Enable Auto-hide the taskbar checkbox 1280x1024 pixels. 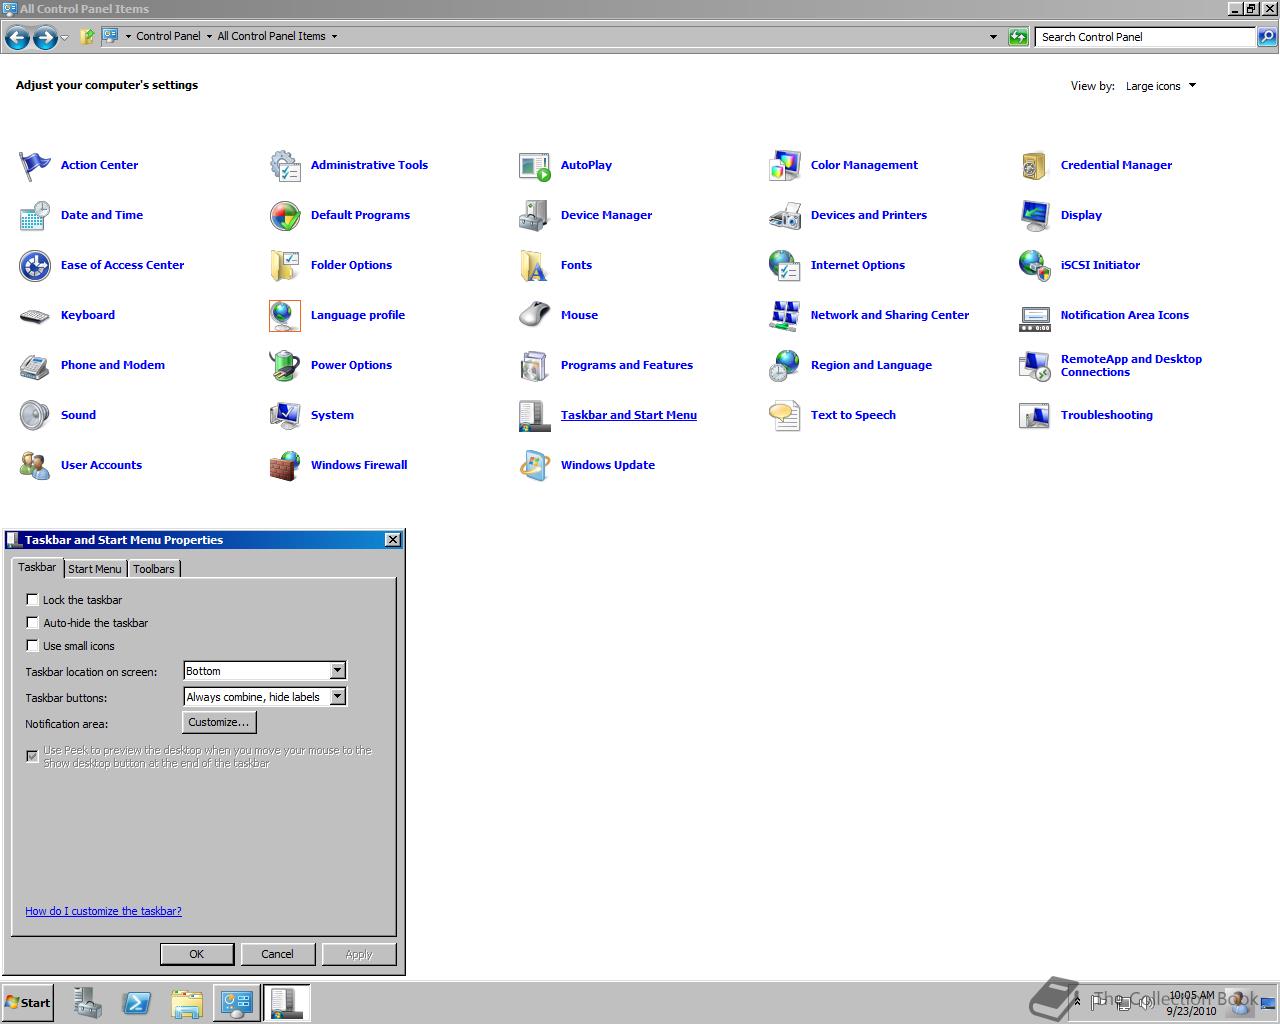(32, 623)
